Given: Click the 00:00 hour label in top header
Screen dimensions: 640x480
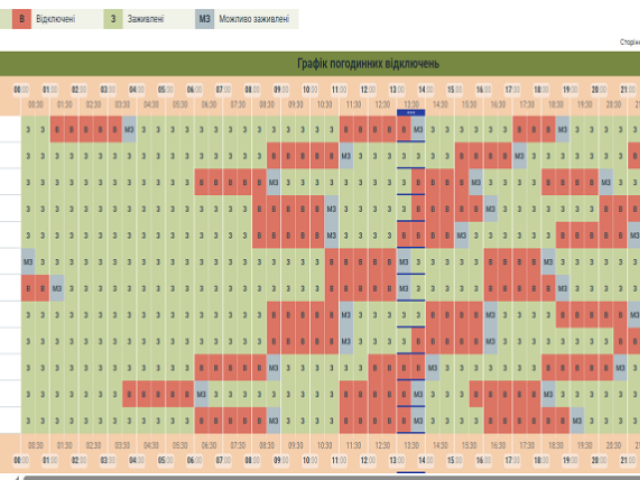Looking at the screenshot, I should 21,89.
